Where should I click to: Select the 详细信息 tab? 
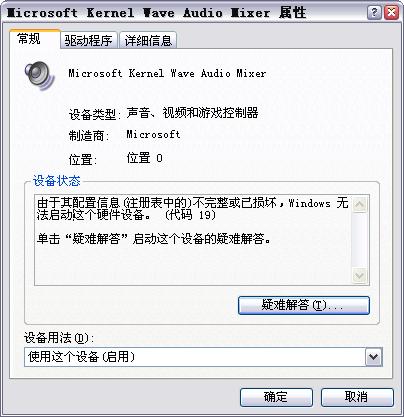click(x=148, y=41)
